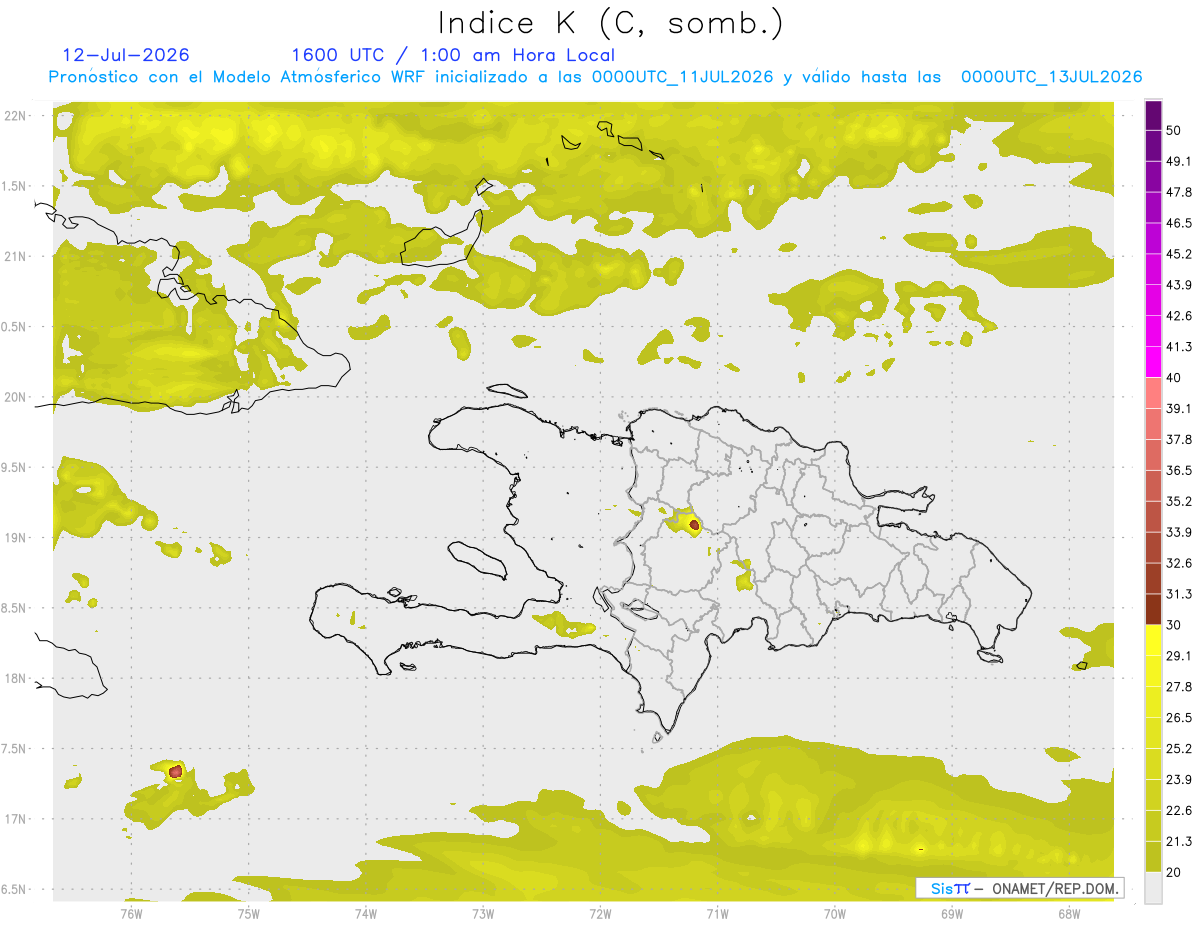This screenshot has width=1200, height=927.
Task: Pick the magenta swatch between 40 and 41.3
Action: [1153, 362]
